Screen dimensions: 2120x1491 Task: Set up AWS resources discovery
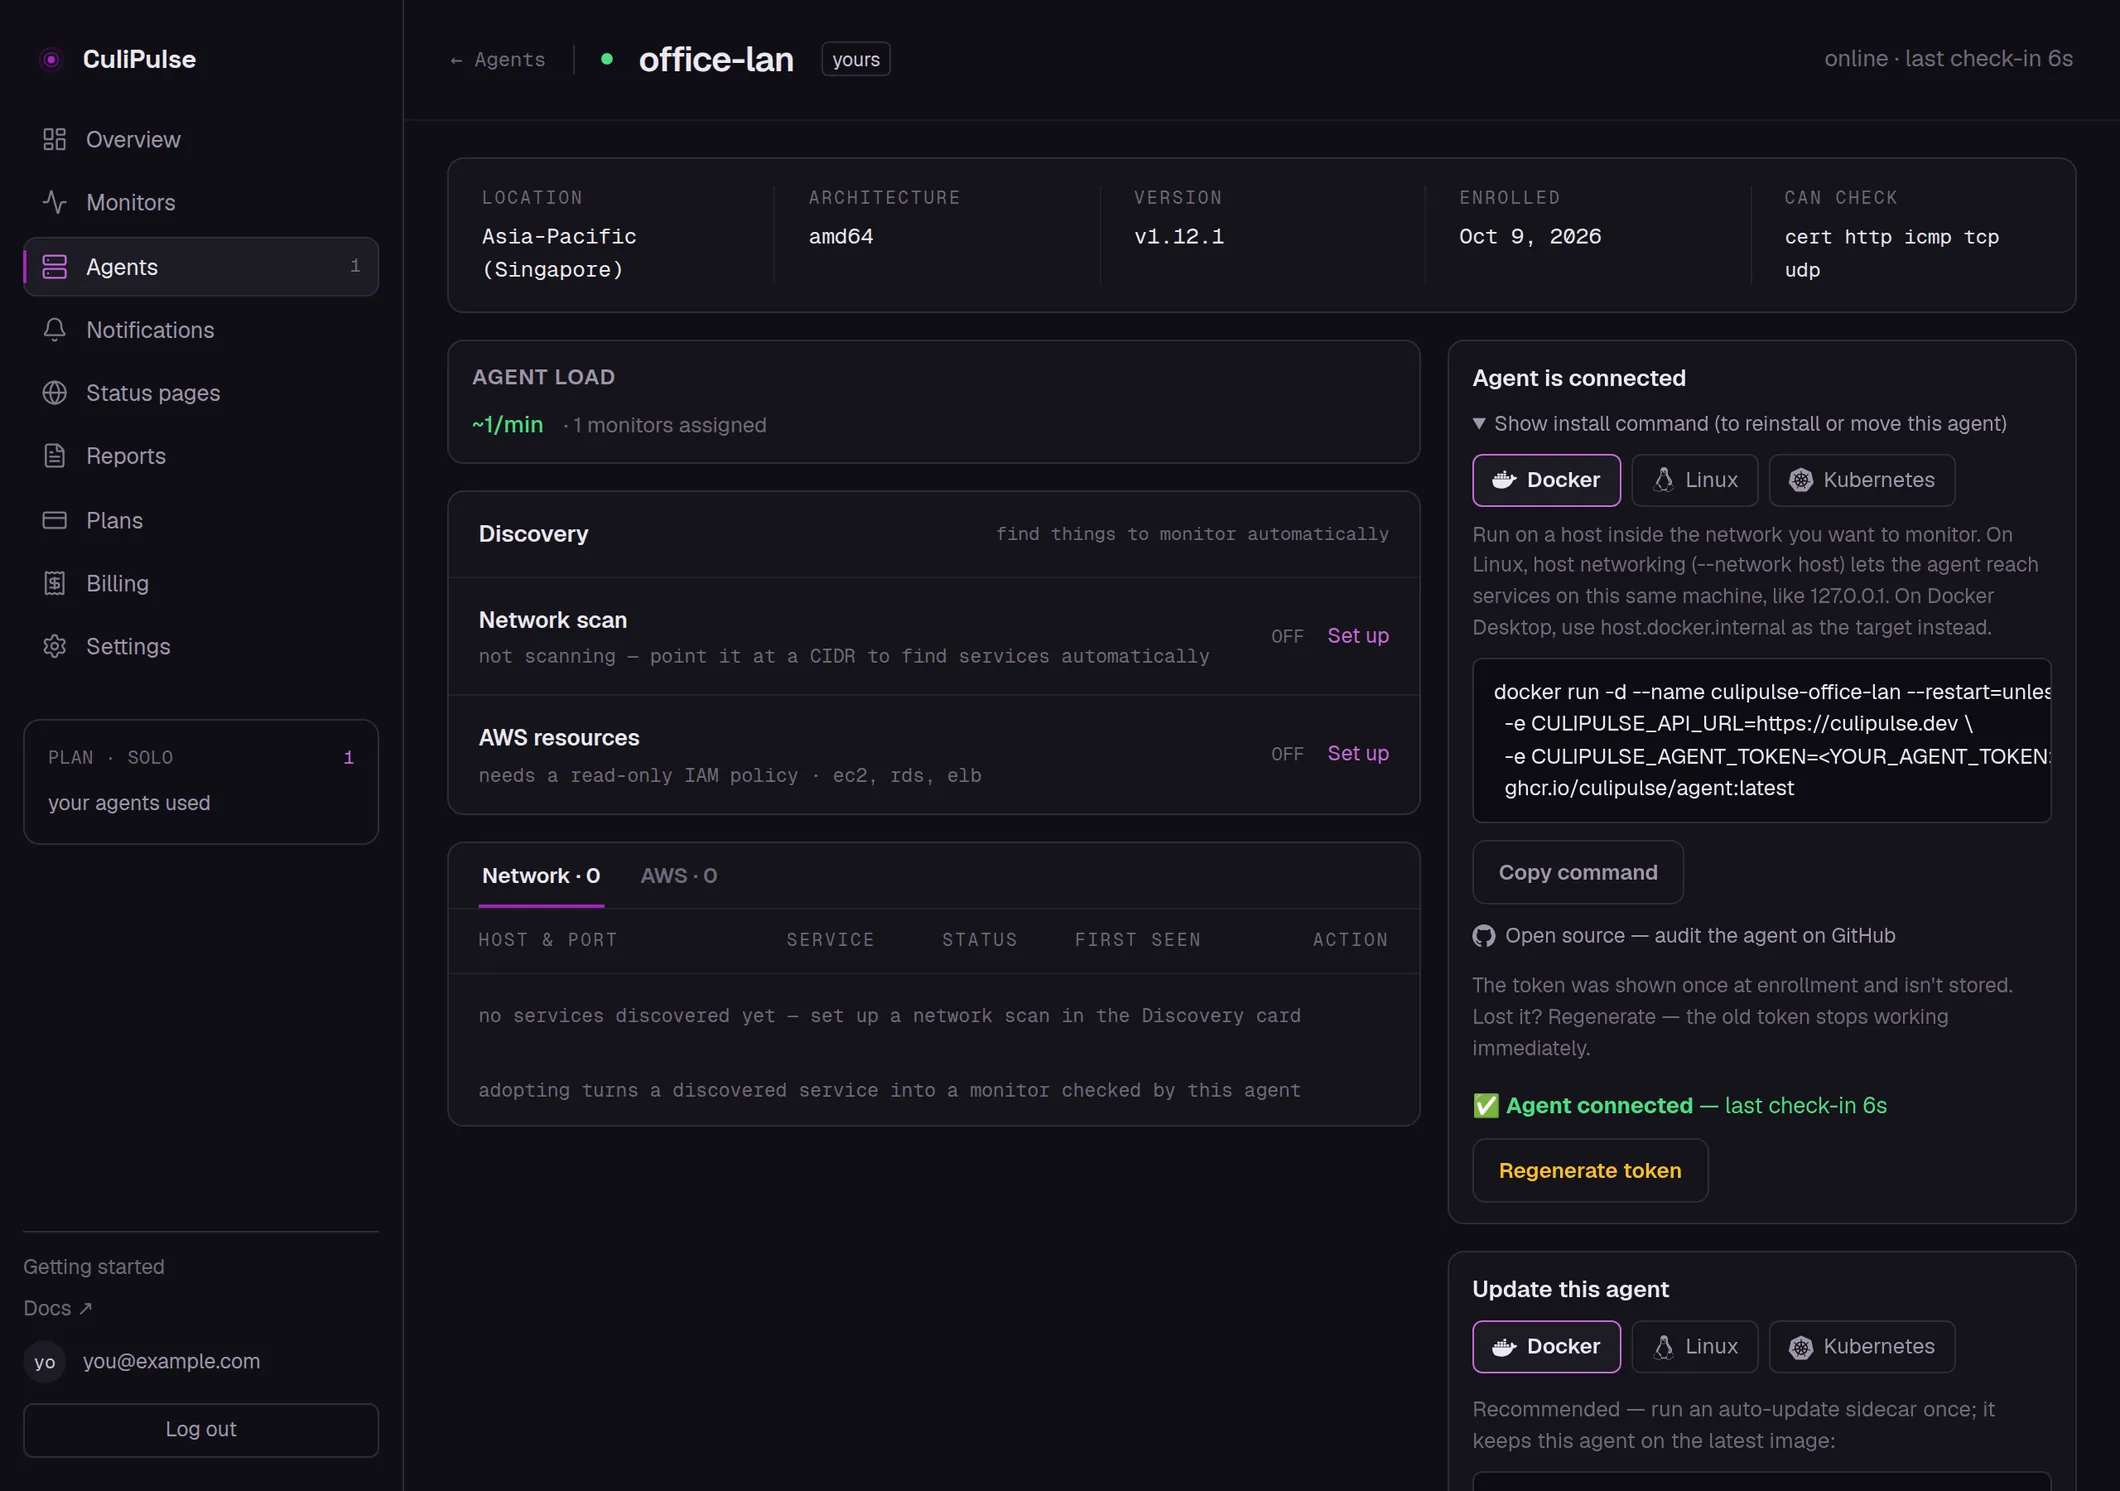pos(1358,753)
